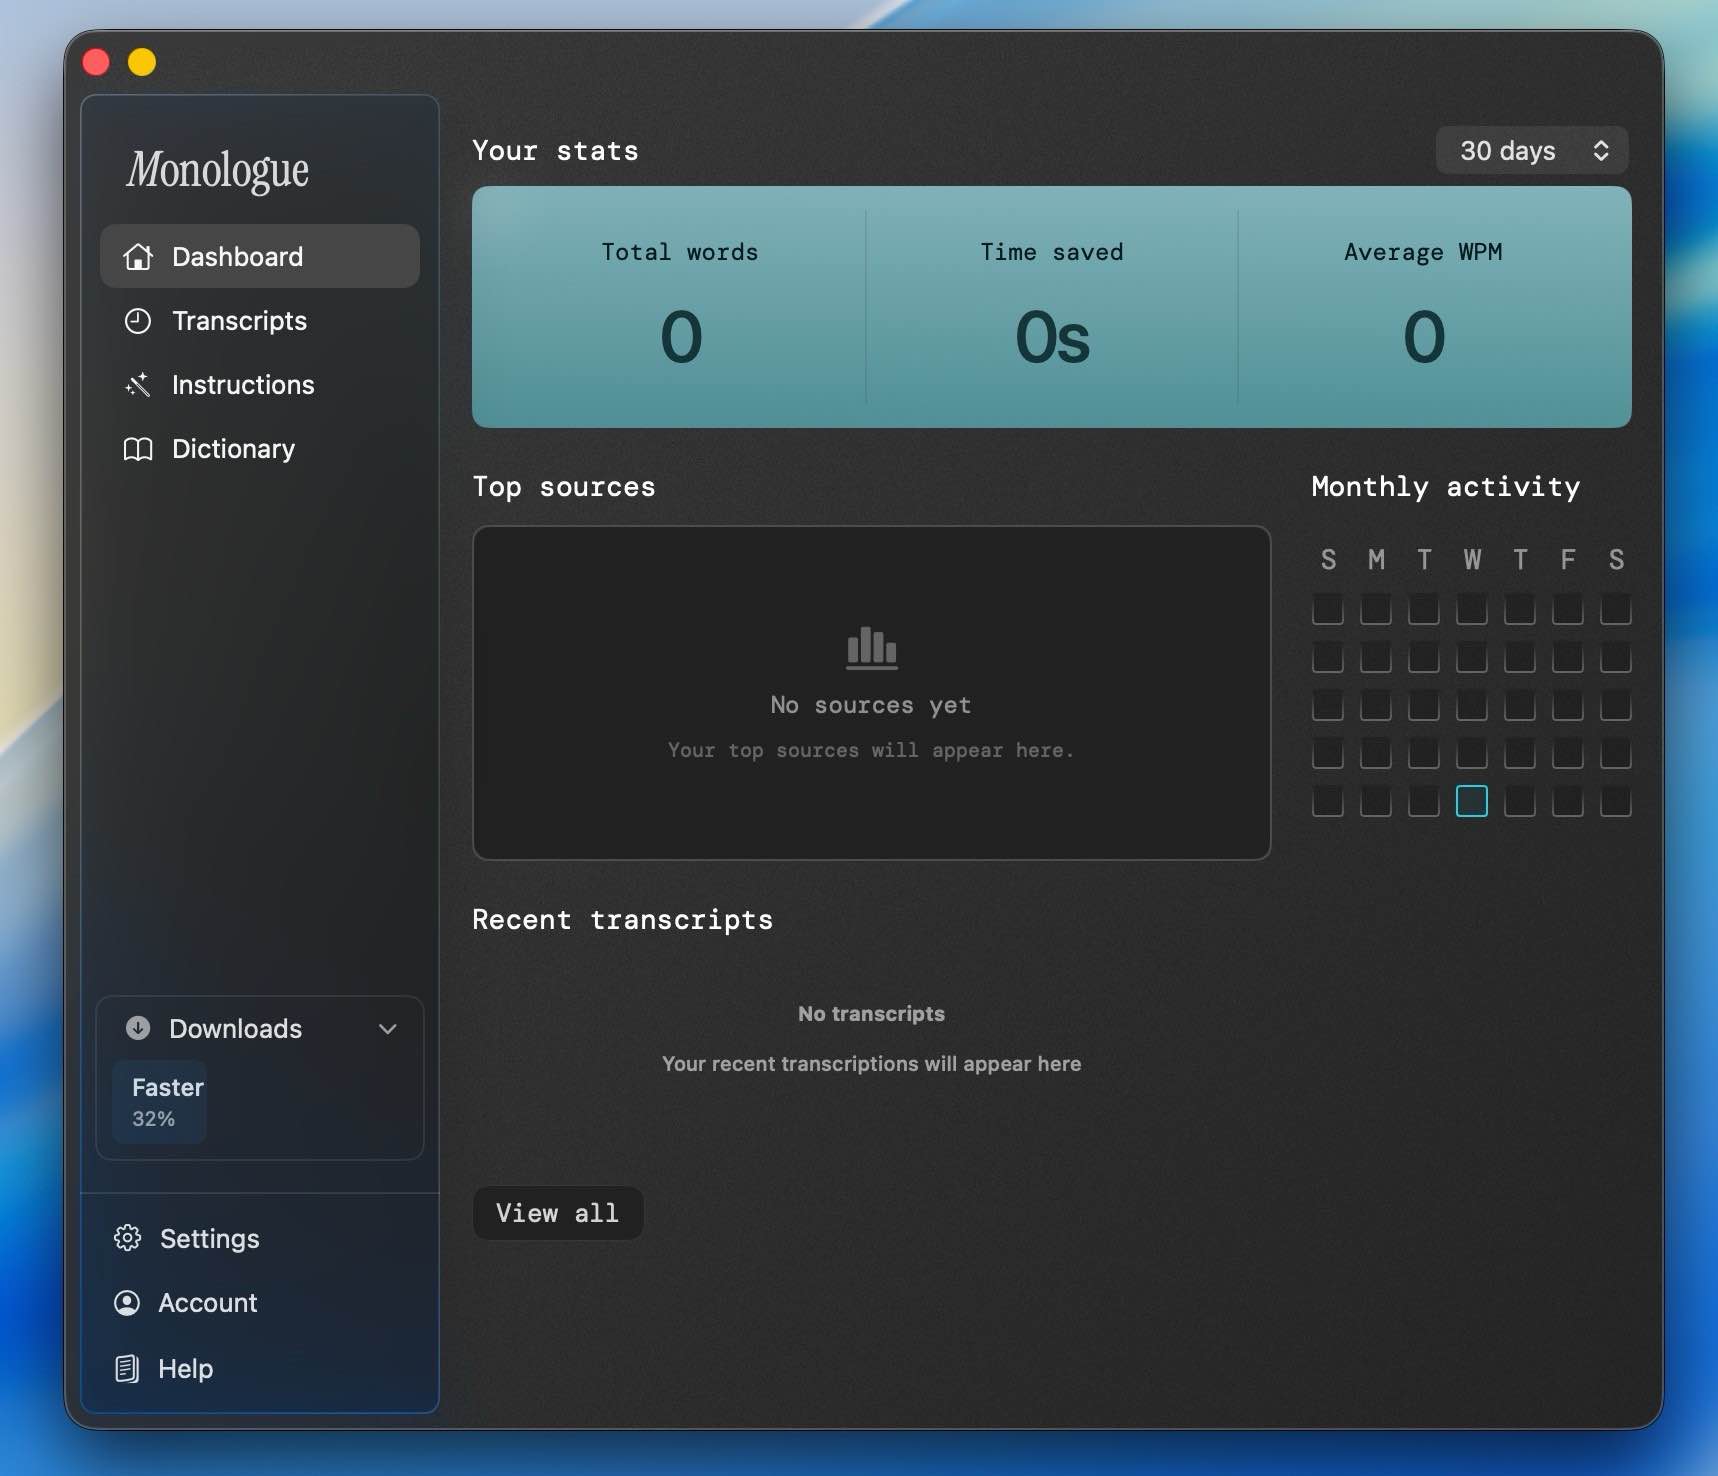The width and height of the screenshot is (1718, 1476).
Task: Toggle the first Sunday activity cell
Action: click(x=1328, y=610)
